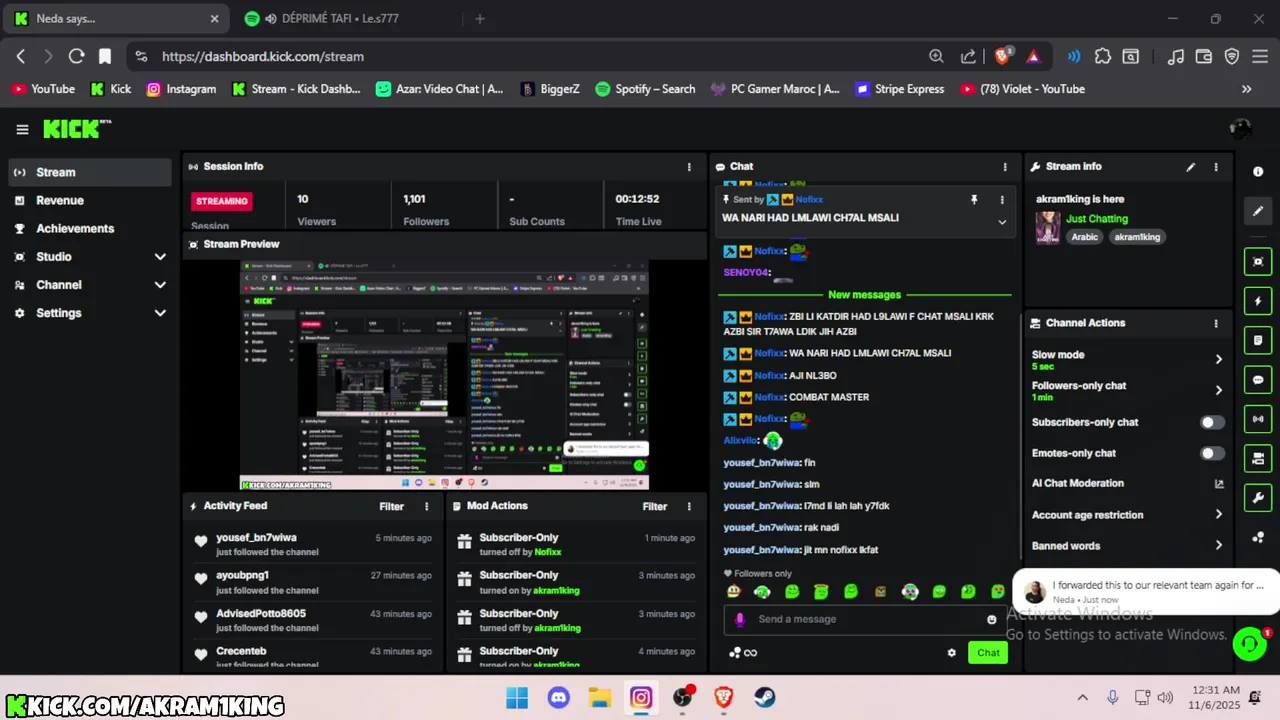The height and width of the screenshot is (720, 1280).
Task: Click Filter in Mod Actions
Action: click(654, 507)
